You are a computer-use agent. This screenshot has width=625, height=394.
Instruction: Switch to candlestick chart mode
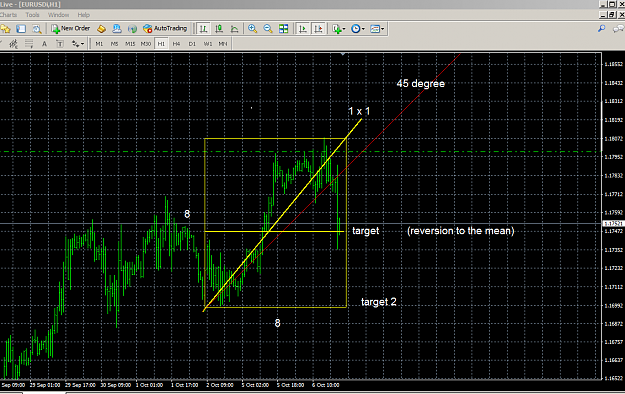219,29
